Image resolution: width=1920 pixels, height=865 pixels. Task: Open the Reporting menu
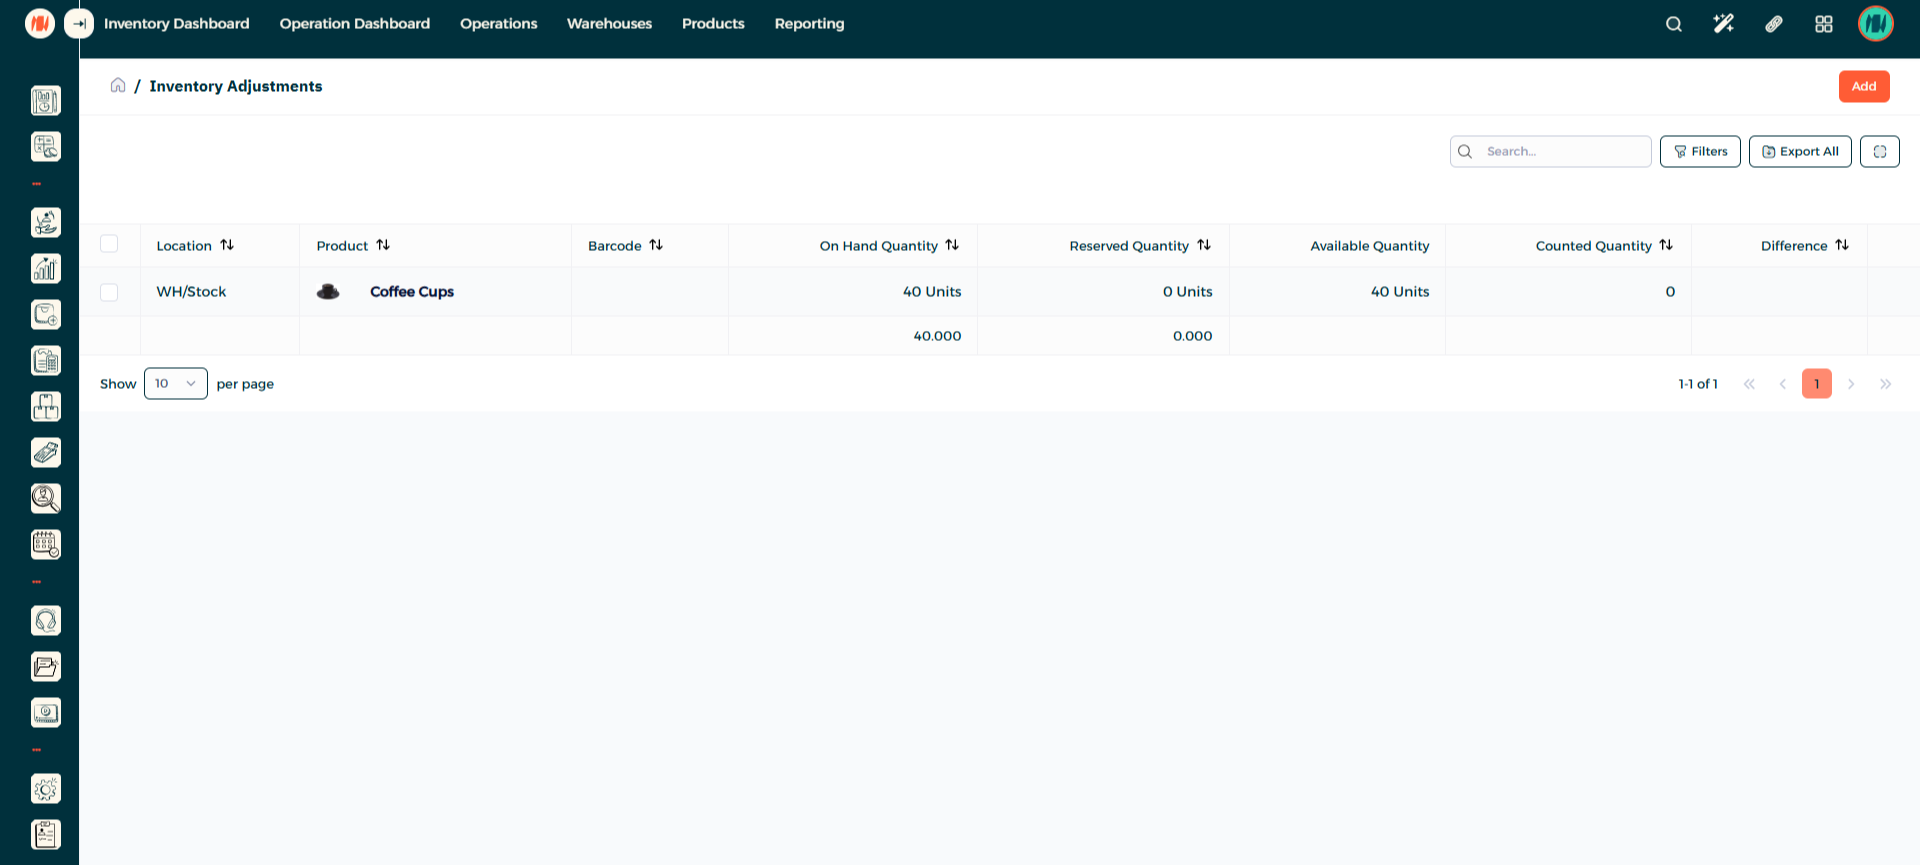(x=809, y=24)
